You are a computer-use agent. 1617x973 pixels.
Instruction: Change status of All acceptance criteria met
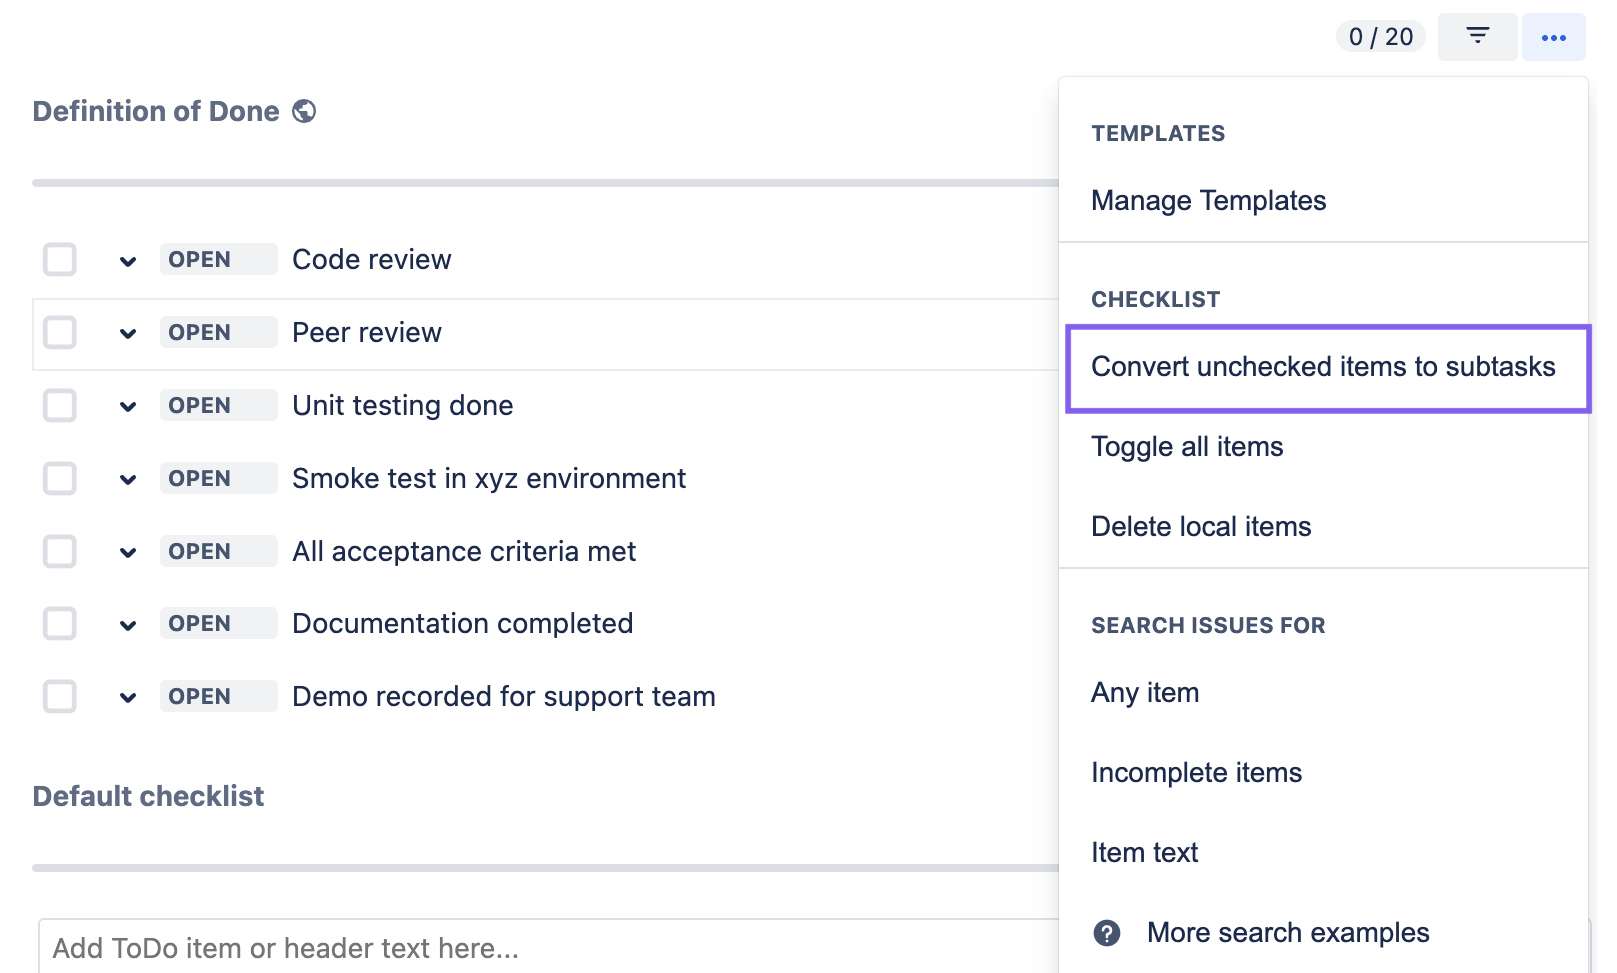click(217, 551)
